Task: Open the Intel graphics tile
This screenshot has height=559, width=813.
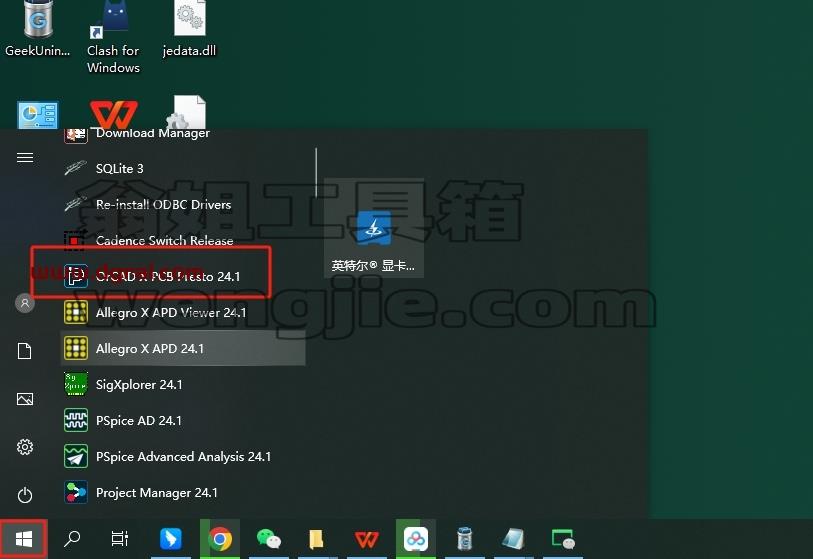Action: [x=374, y=228]
